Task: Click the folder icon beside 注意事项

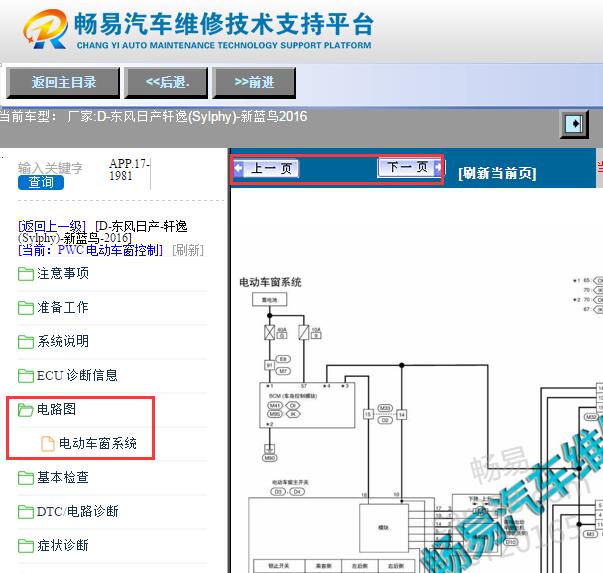Action: pos(26,274)
